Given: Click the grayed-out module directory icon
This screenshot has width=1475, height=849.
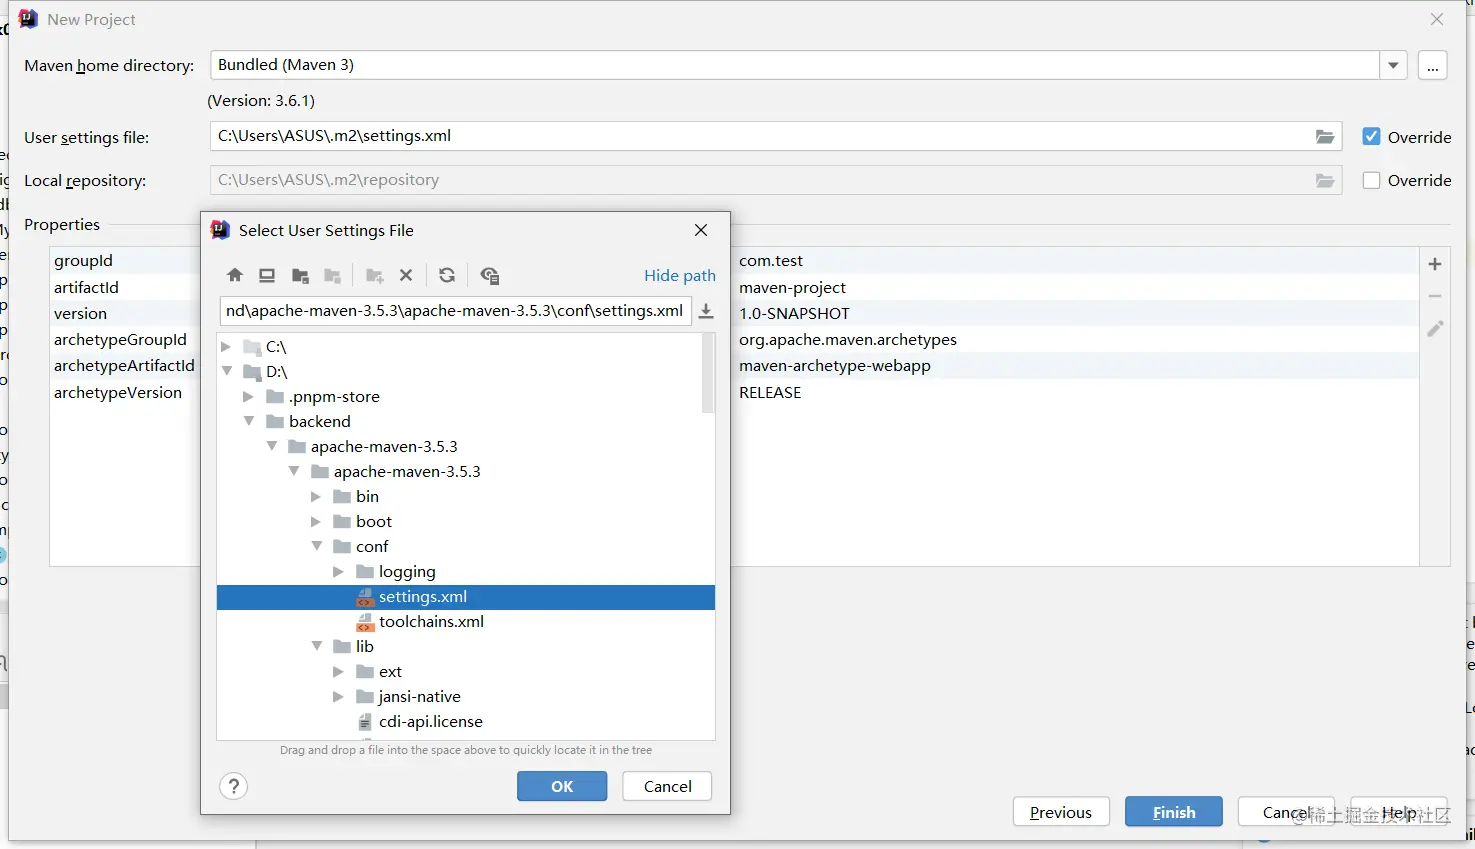Looking at the screenshot, I should [333, 276].
